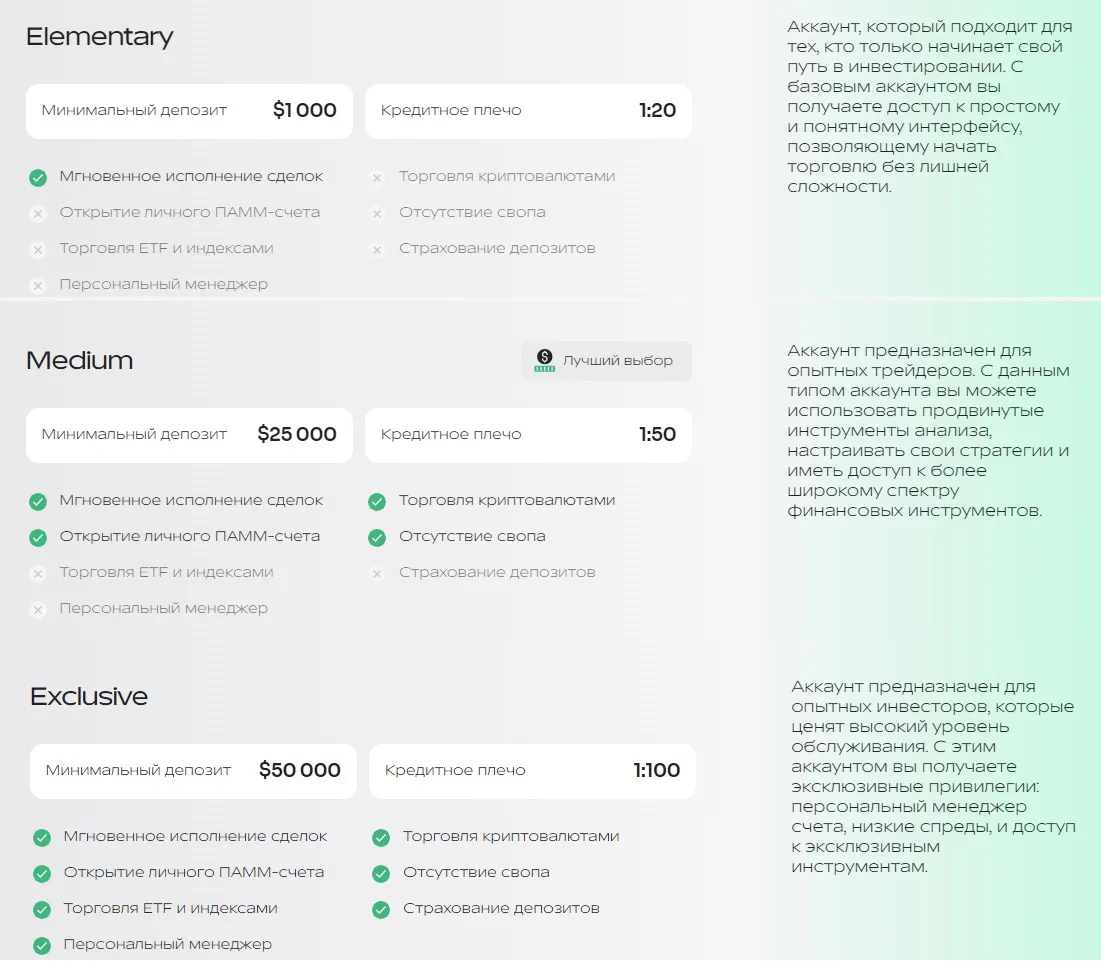Click the Medium Кредитное плечо 1:50 card
Image resolution: width=1101 pixels, height=965 pixels.
[x=529, y=435]
